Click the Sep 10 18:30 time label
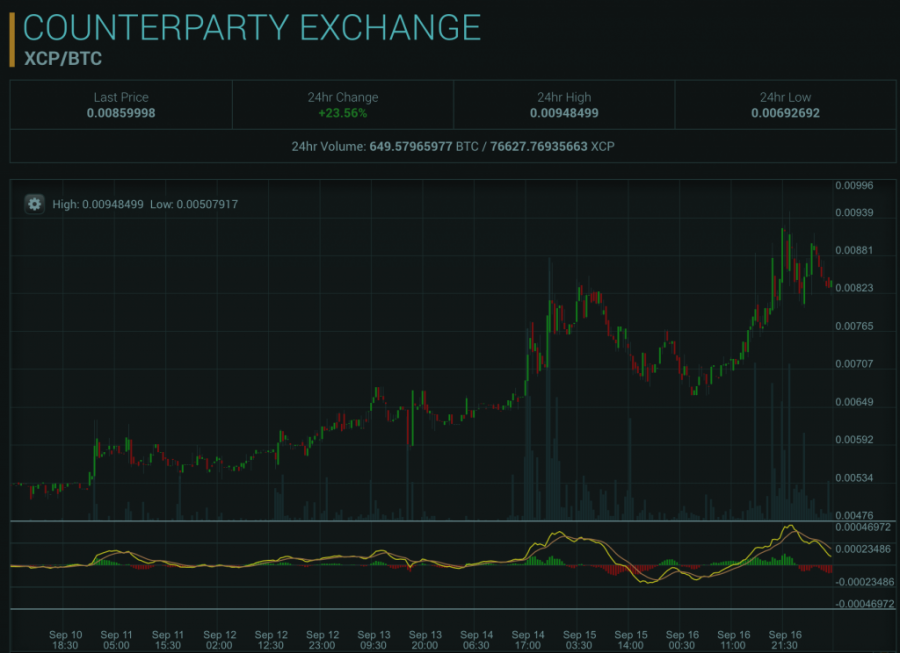 point(65,640)
